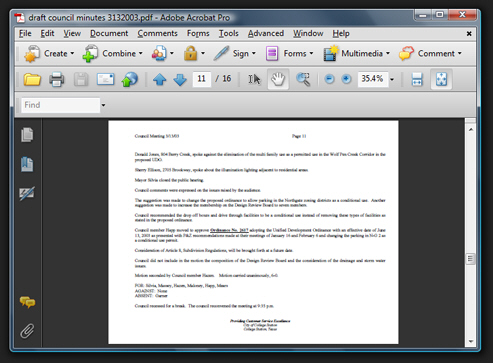Click the Sign pen icon
Viewport: 493px width, 363px height.
(221, 53)
